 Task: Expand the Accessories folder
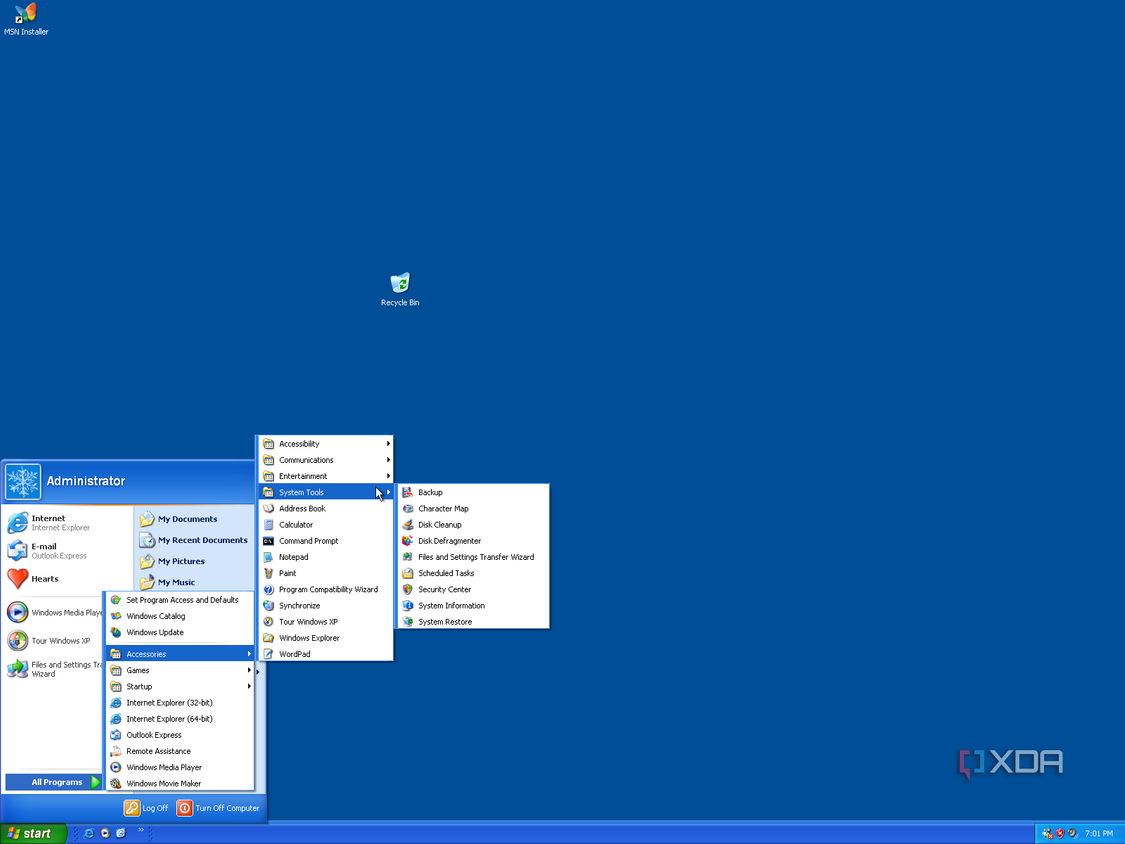180,654
